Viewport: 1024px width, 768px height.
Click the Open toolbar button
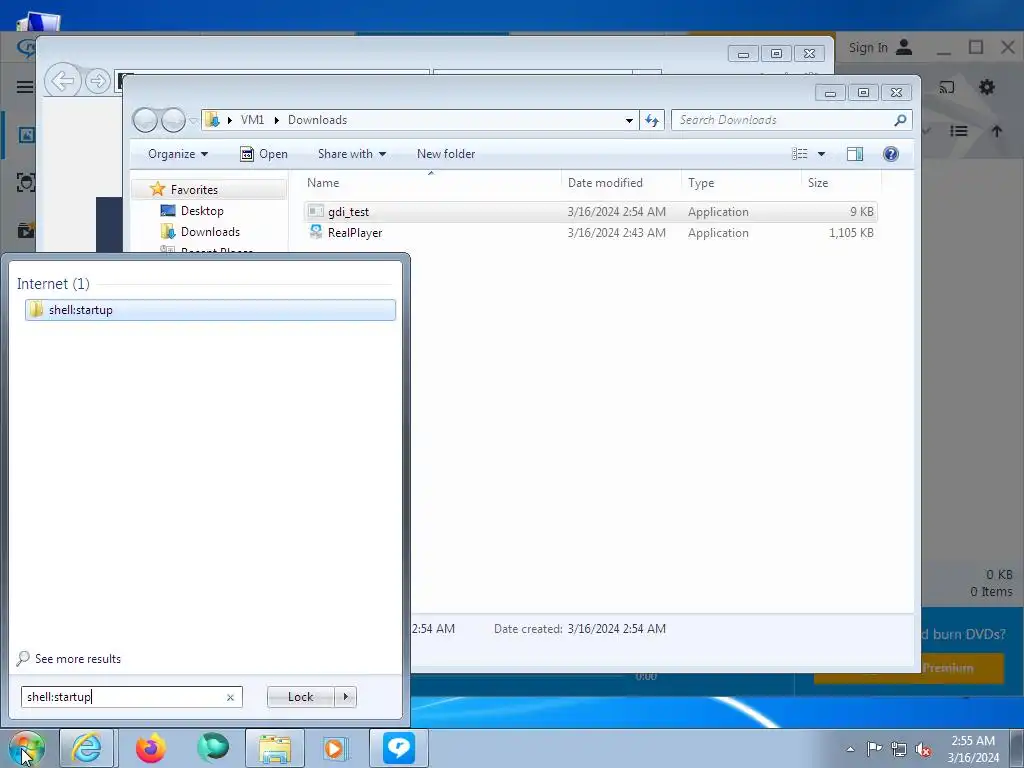coord(264,153)
